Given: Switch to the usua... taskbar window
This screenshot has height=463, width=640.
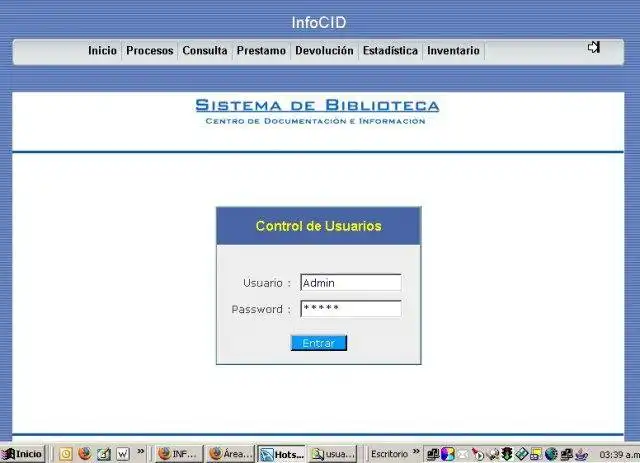Looking at the screenshot, I should click(333, 454).
